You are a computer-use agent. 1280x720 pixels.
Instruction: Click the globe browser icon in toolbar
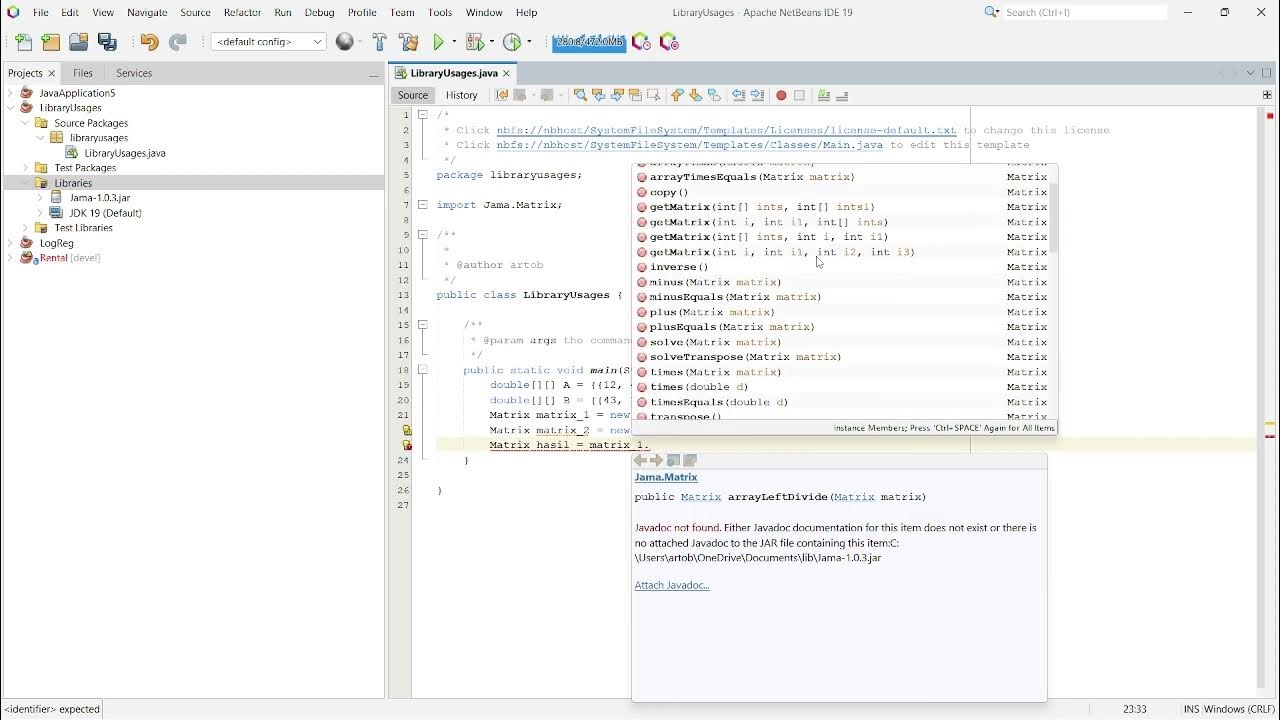(x=345, y=42)
